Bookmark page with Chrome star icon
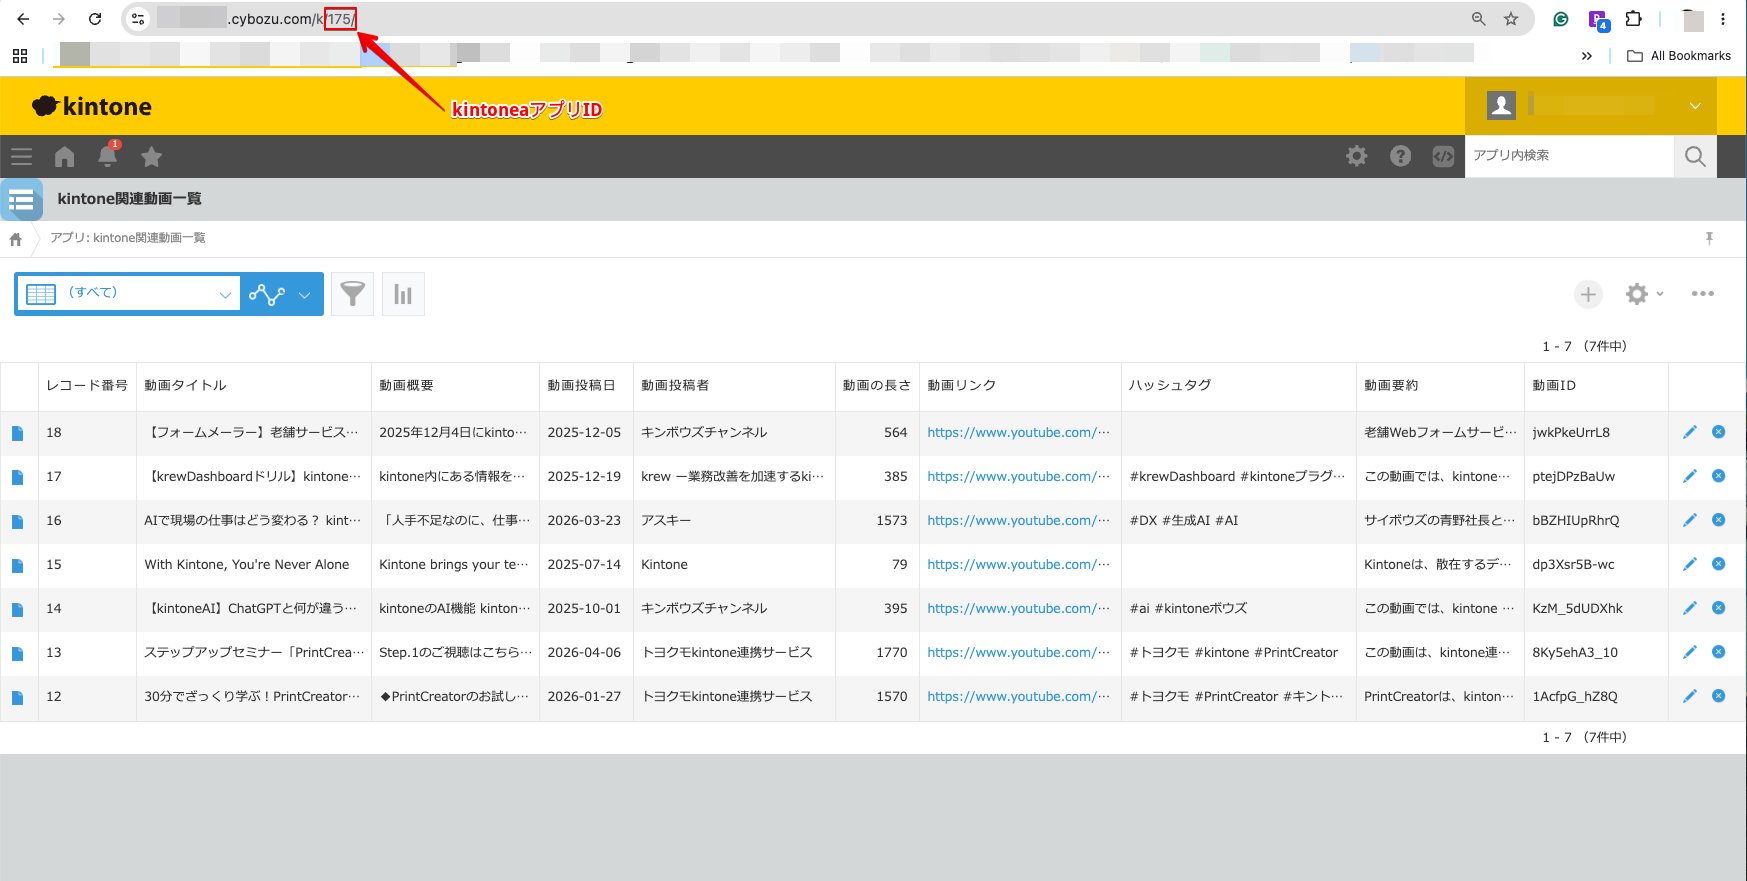The width and height of the screenshot is (1747, 881). tap(1510, 19)
